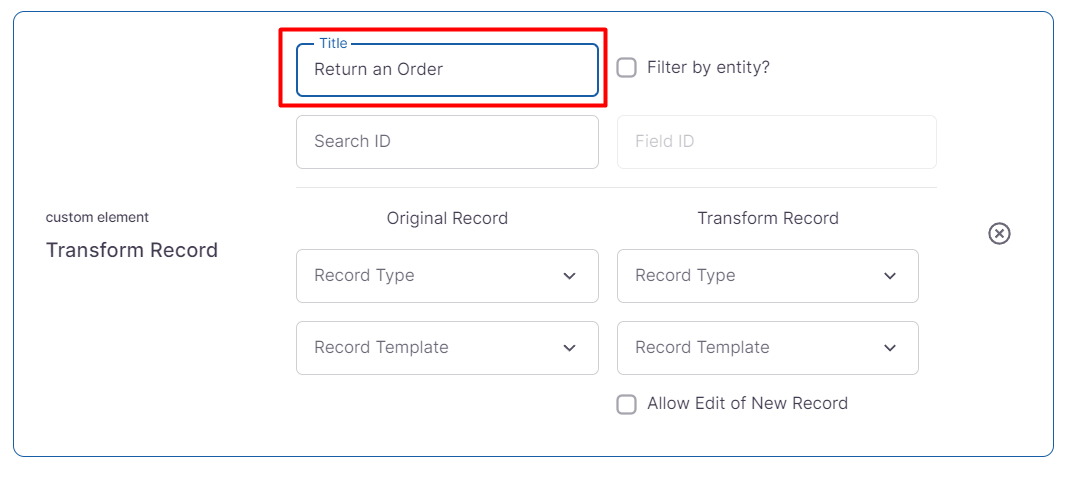1071x481 pixels.
Task: Open Record Type dropdown under Original Record
Action: pyautogui.click(x=430, y=276)
